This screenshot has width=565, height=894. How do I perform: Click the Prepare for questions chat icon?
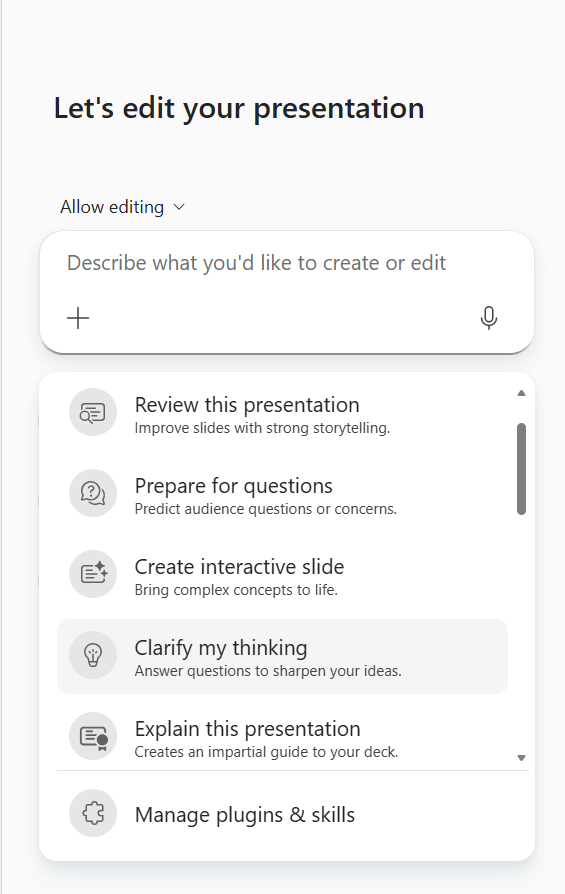pyautogui.click(x=93, y=493)
